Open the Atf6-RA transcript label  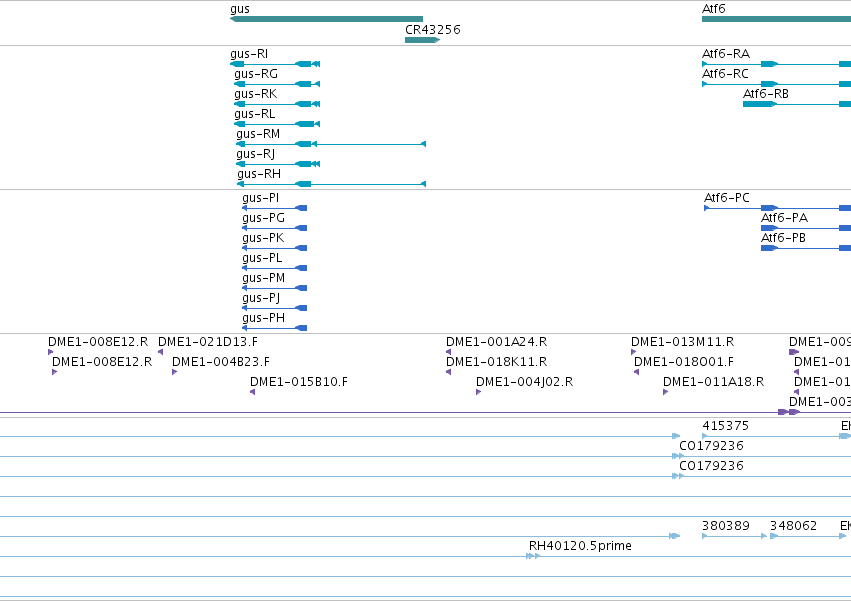[726, 54]
